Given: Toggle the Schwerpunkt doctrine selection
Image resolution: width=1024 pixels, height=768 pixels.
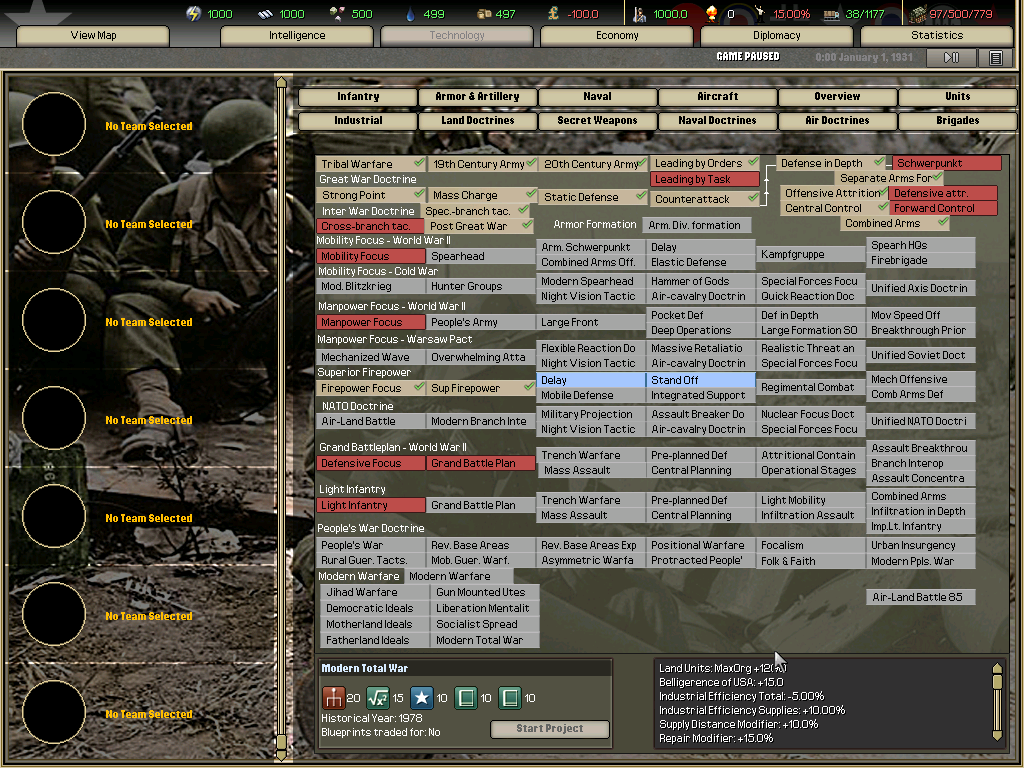Looking at the screenshot, I should click(948, 163).
